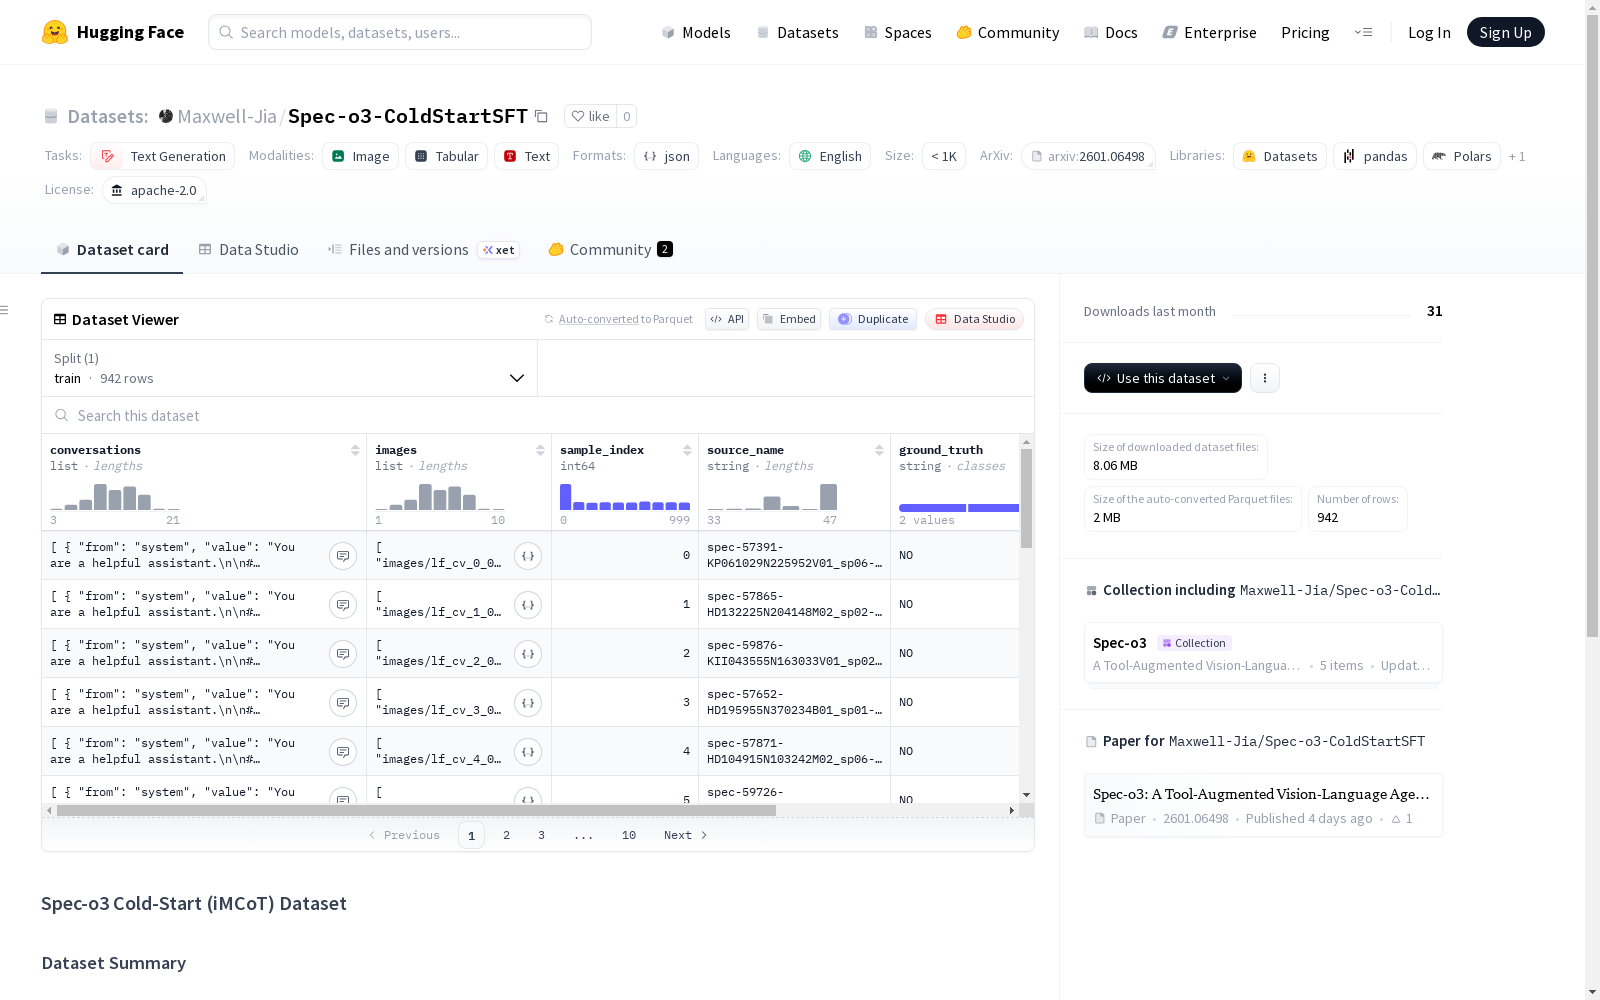Open the dataset options kebab menu
This screenshot has height=1000, width=1600.
coord(1265,378)
